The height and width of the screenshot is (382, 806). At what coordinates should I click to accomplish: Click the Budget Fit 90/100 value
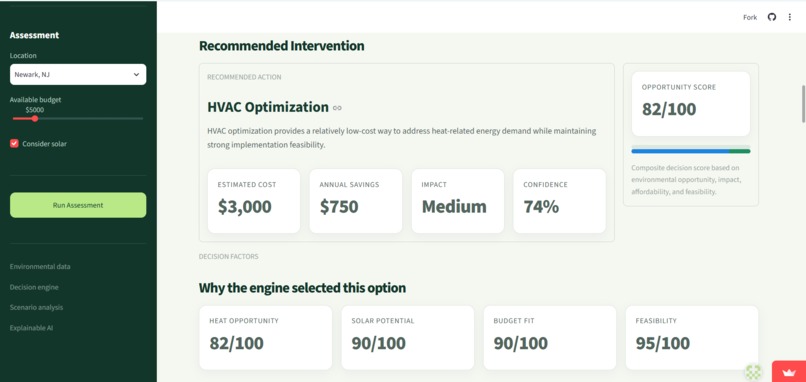[x=521, y=343]
